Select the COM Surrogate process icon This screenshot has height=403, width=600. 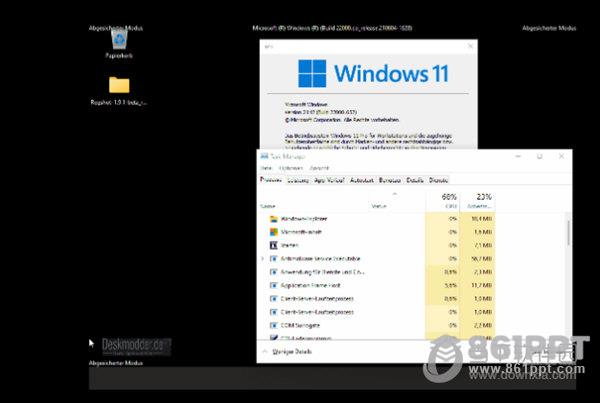(273, 325)
